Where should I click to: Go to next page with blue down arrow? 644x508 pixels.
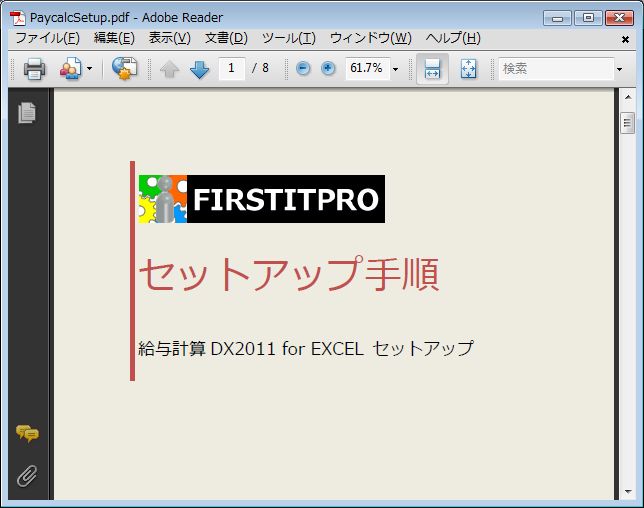tap(200, 69)
